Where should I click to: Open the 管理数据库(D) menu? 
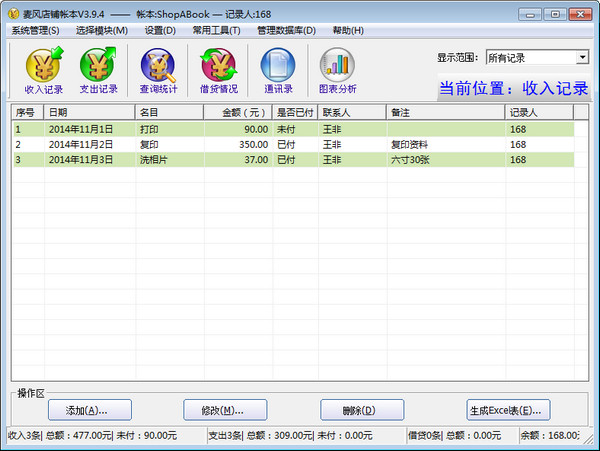point(286,31)
